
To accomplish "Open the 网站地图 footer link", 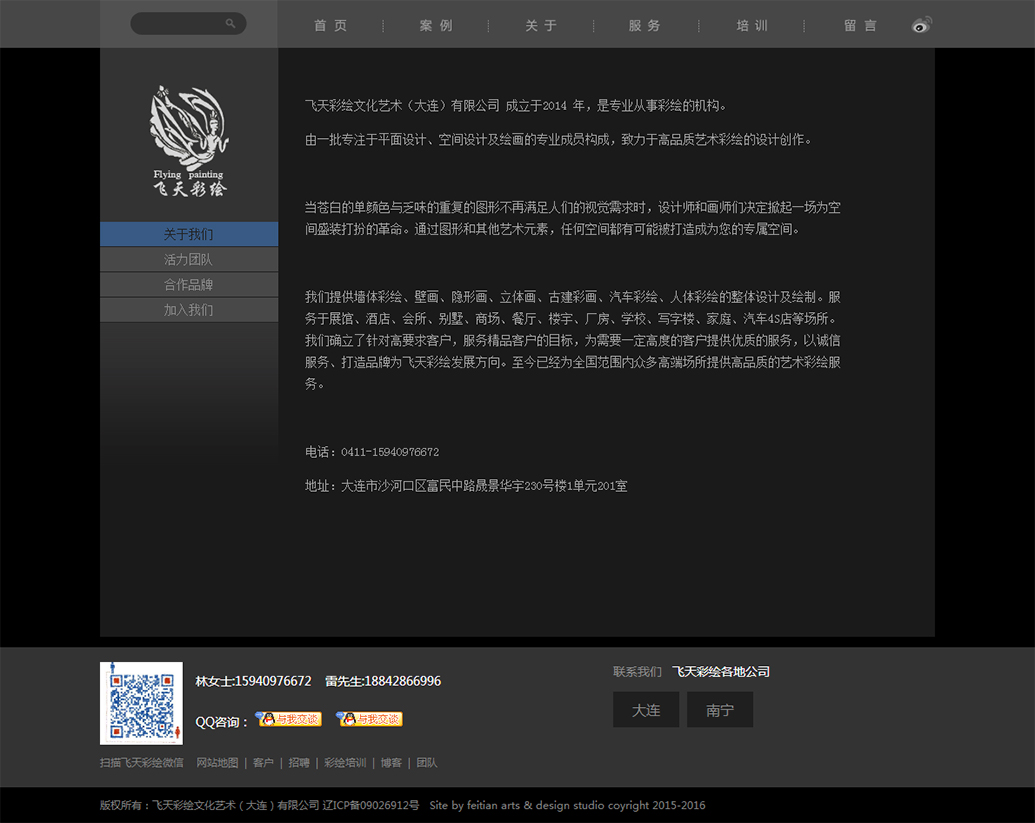I will tap(217, 763).
